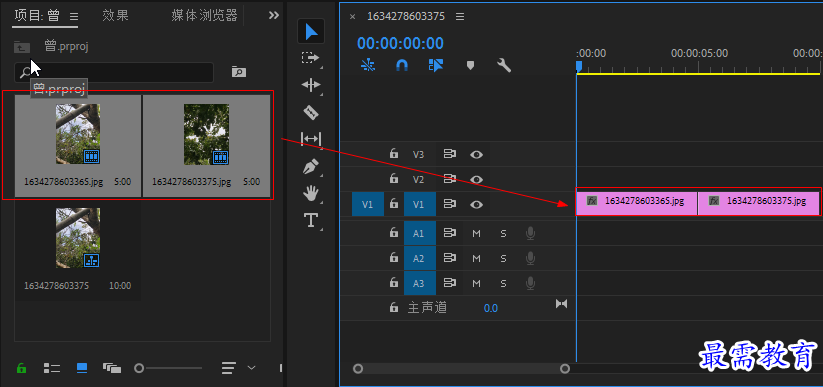This screenshot has height=387, width=823.
Task: Toggle sync lock on V2 track
Action: [x=449, y=180]
